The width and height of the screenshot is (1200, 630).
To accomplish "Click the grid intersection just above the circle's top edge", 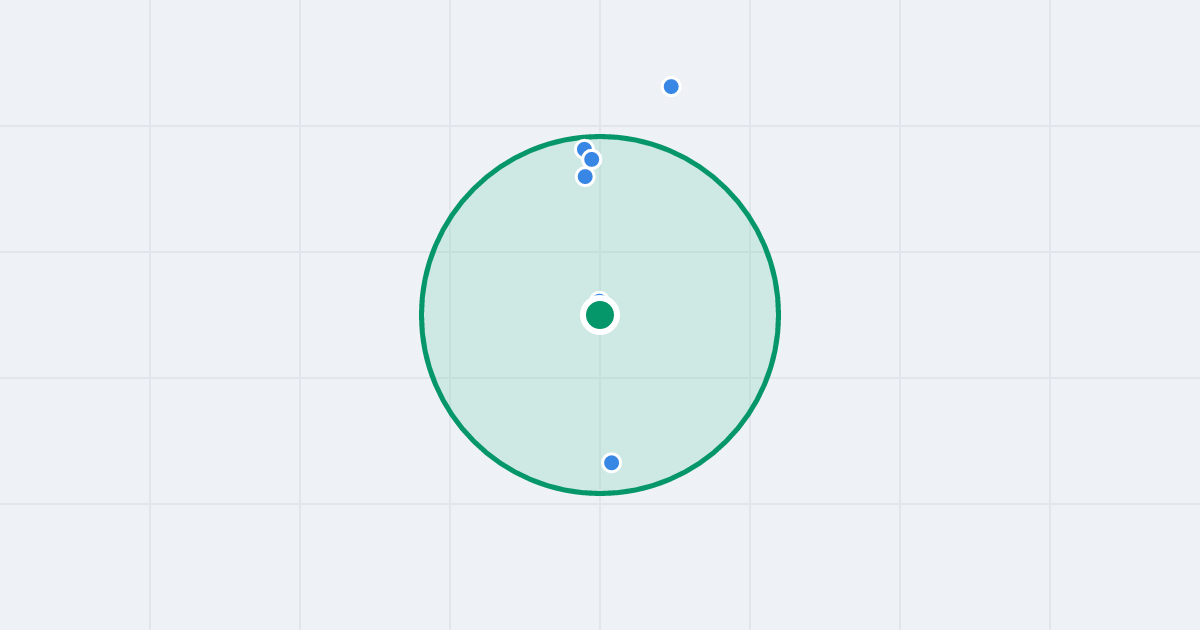I will coord(600,126).
